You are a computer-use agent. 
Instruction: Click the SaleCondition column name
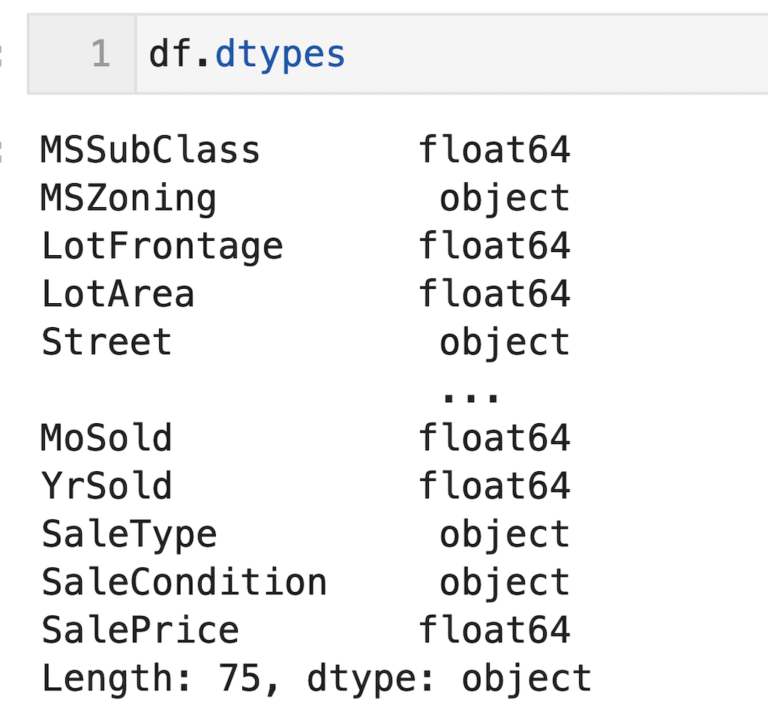click(183, 582)
